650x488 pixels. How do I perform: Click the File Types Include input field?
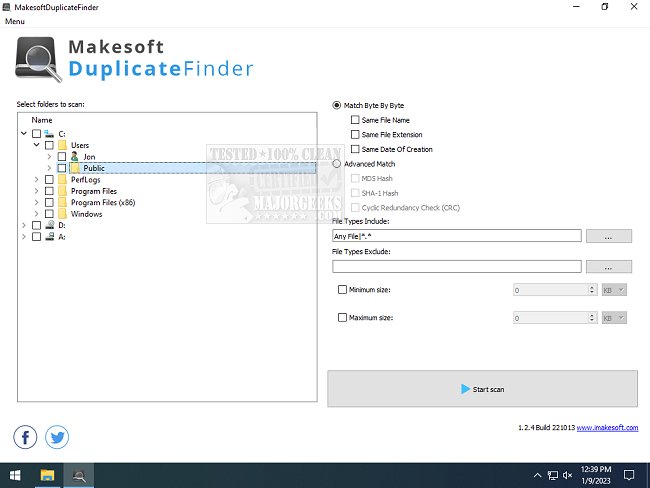pyautogui.click(x=456, y=236)
